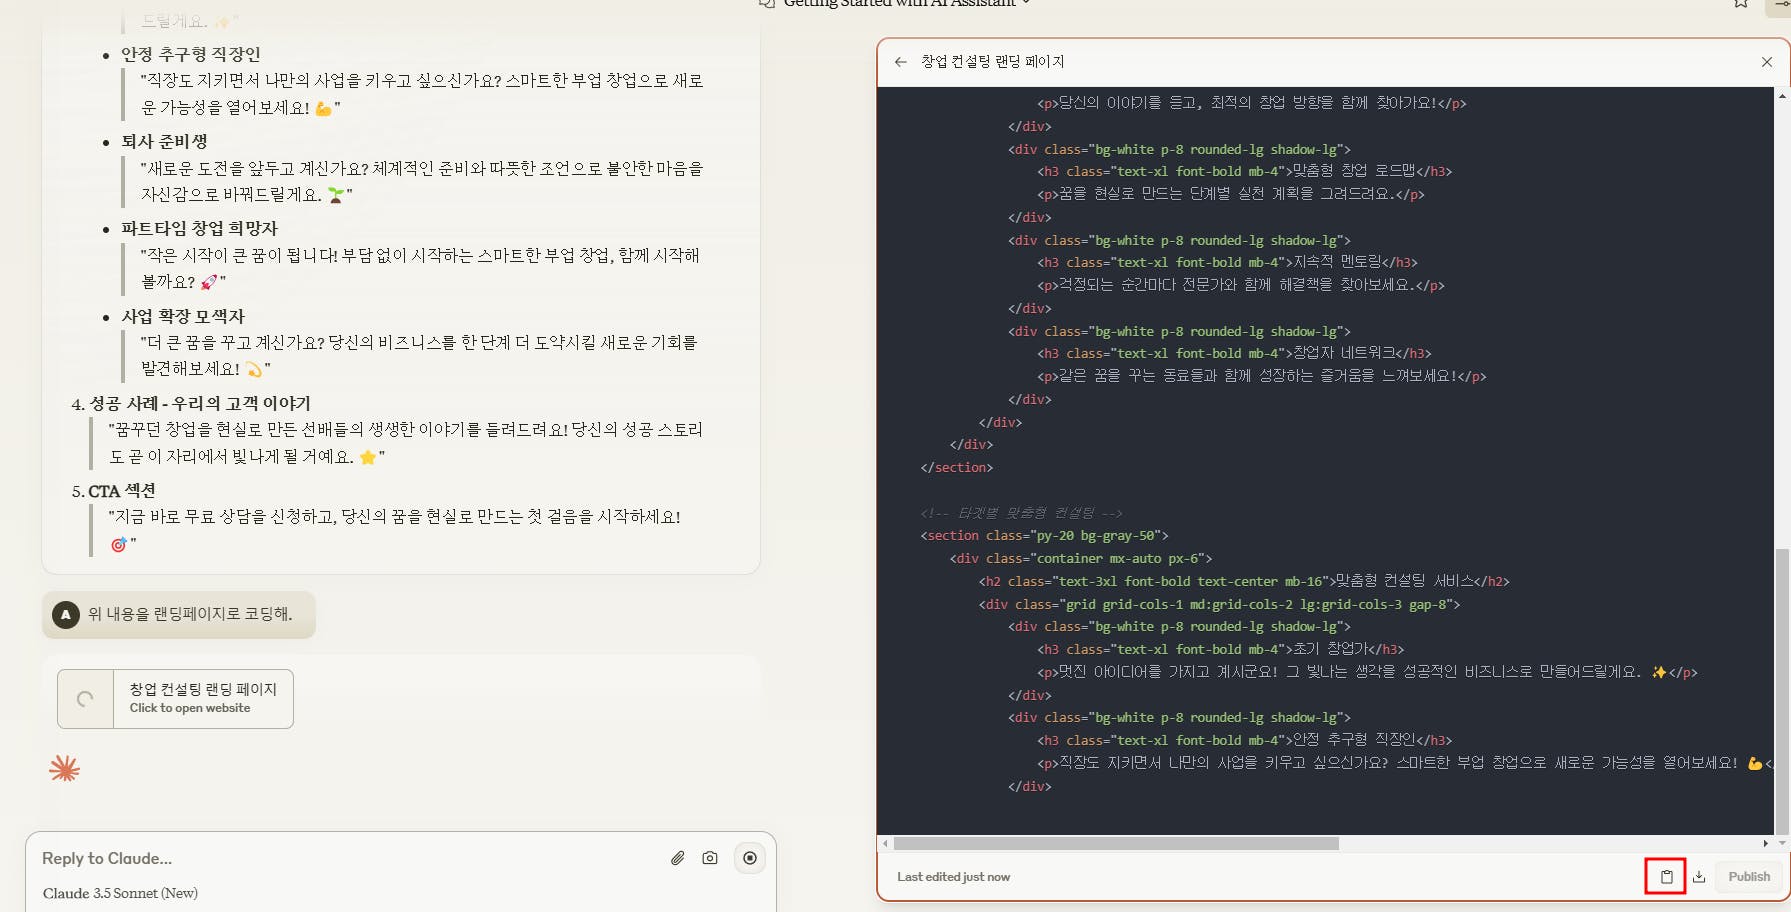Click the horizontal scrollbar thumb in the code panel
The height and width of the screenshot is (912, 1791).
pos(1116,843)
